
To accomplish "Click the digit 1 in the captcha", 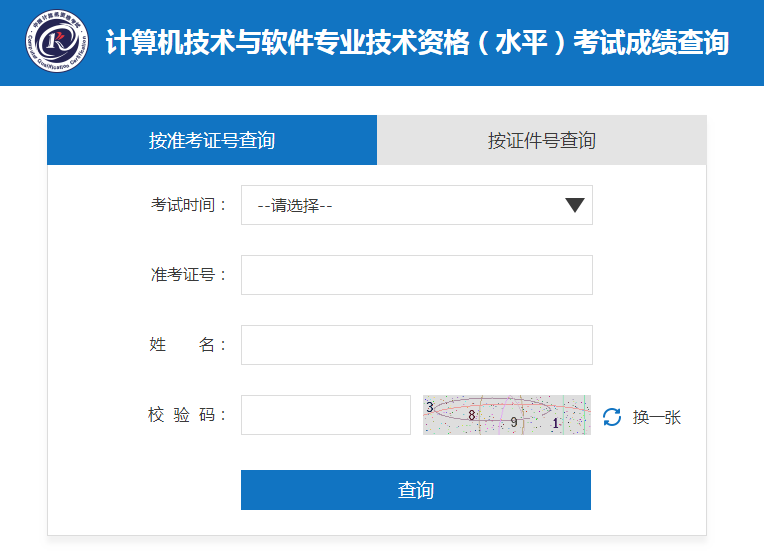I will [x=556, y=423].
